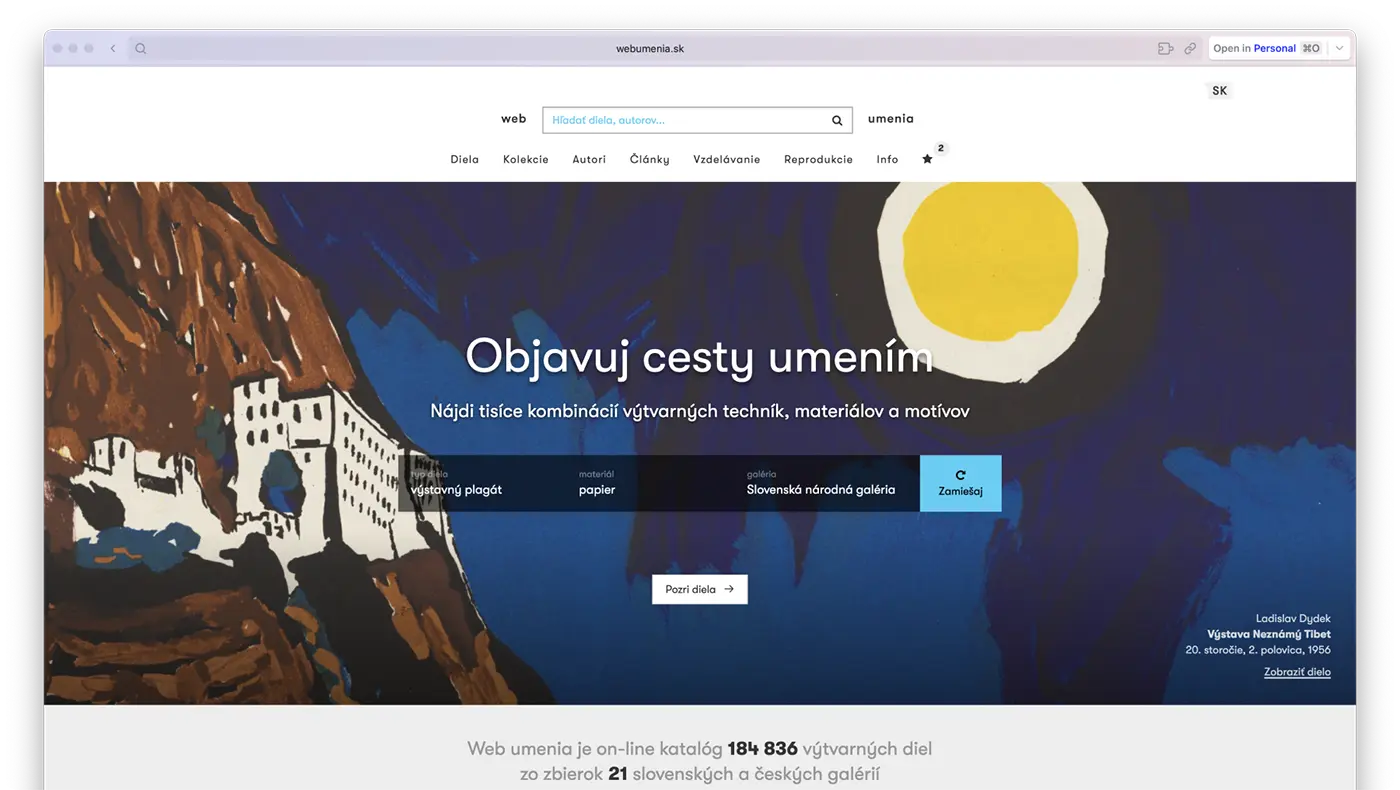Click the 'Pozri diela' button
The width and height of the screenshot is (1400, 790).
[699, 589]
